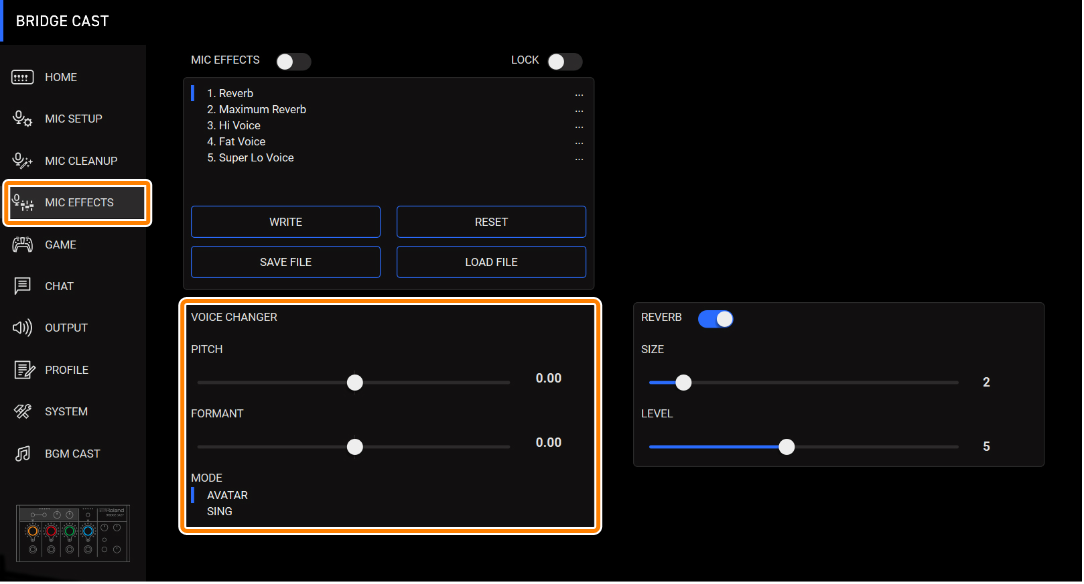Select preset 1. Reverb
The height and width of the screenshot is (584, 1084).
230,93
